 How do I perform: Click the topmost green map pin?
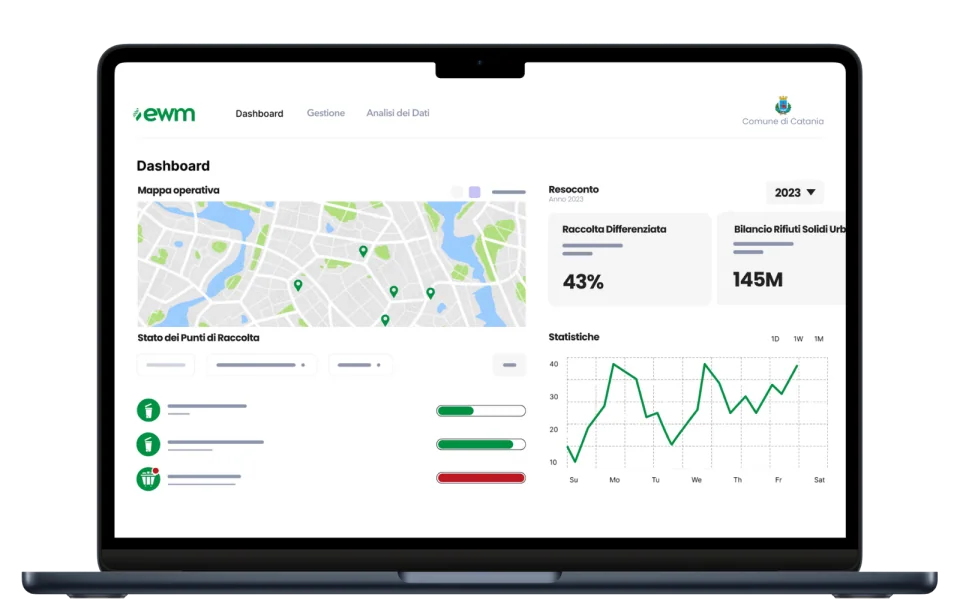tap(363, 250)
